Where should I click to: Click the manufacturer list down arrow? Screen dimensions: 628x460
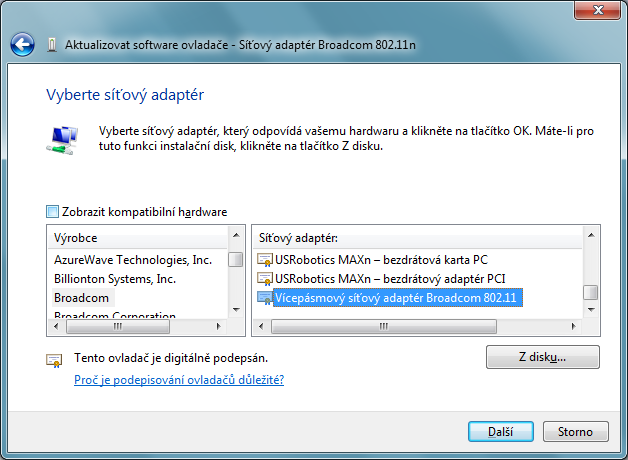tap(236, 310)
